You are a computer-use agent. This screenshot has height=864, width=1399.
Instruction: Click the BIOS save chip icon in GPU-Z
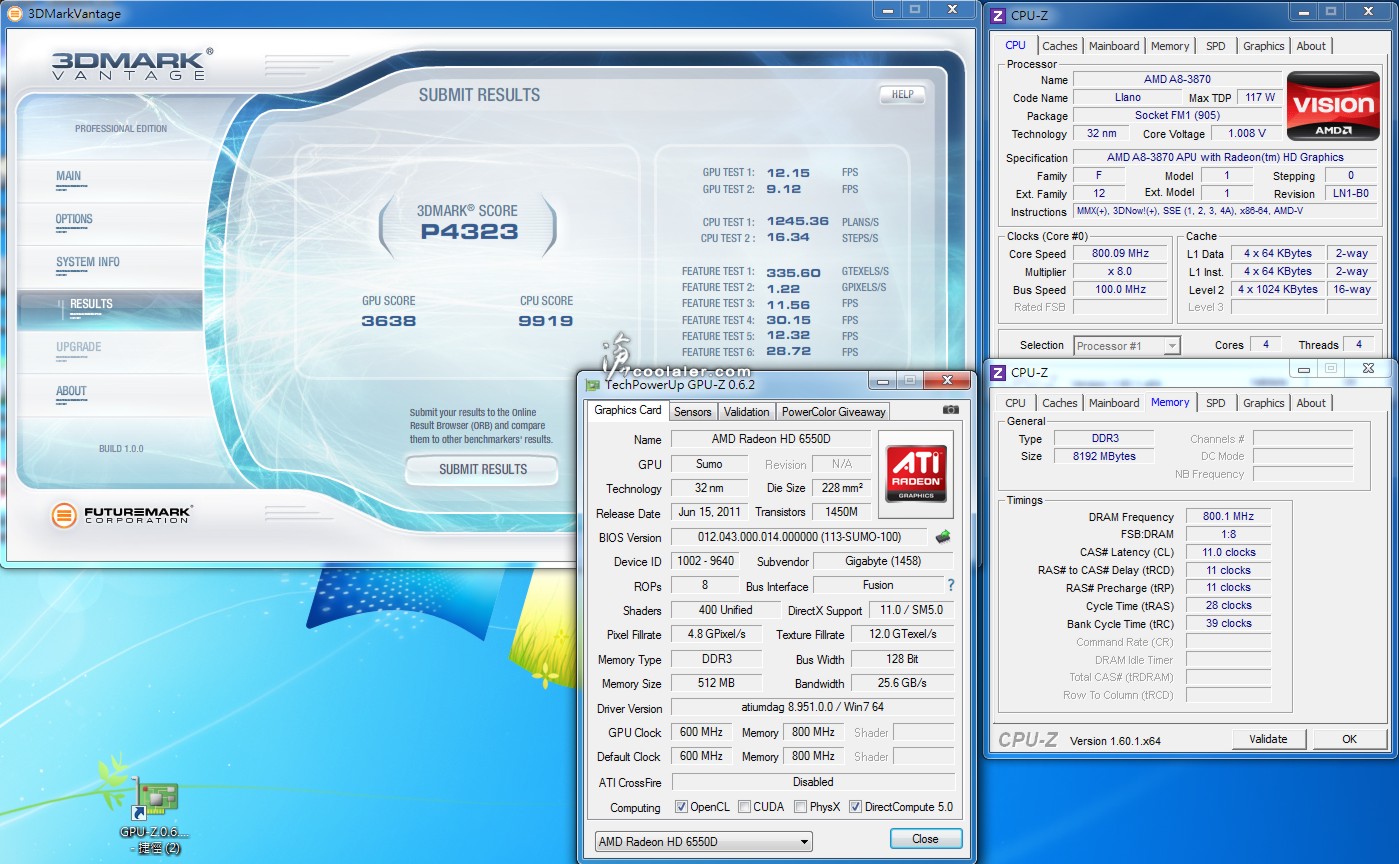tap(942, 537)
